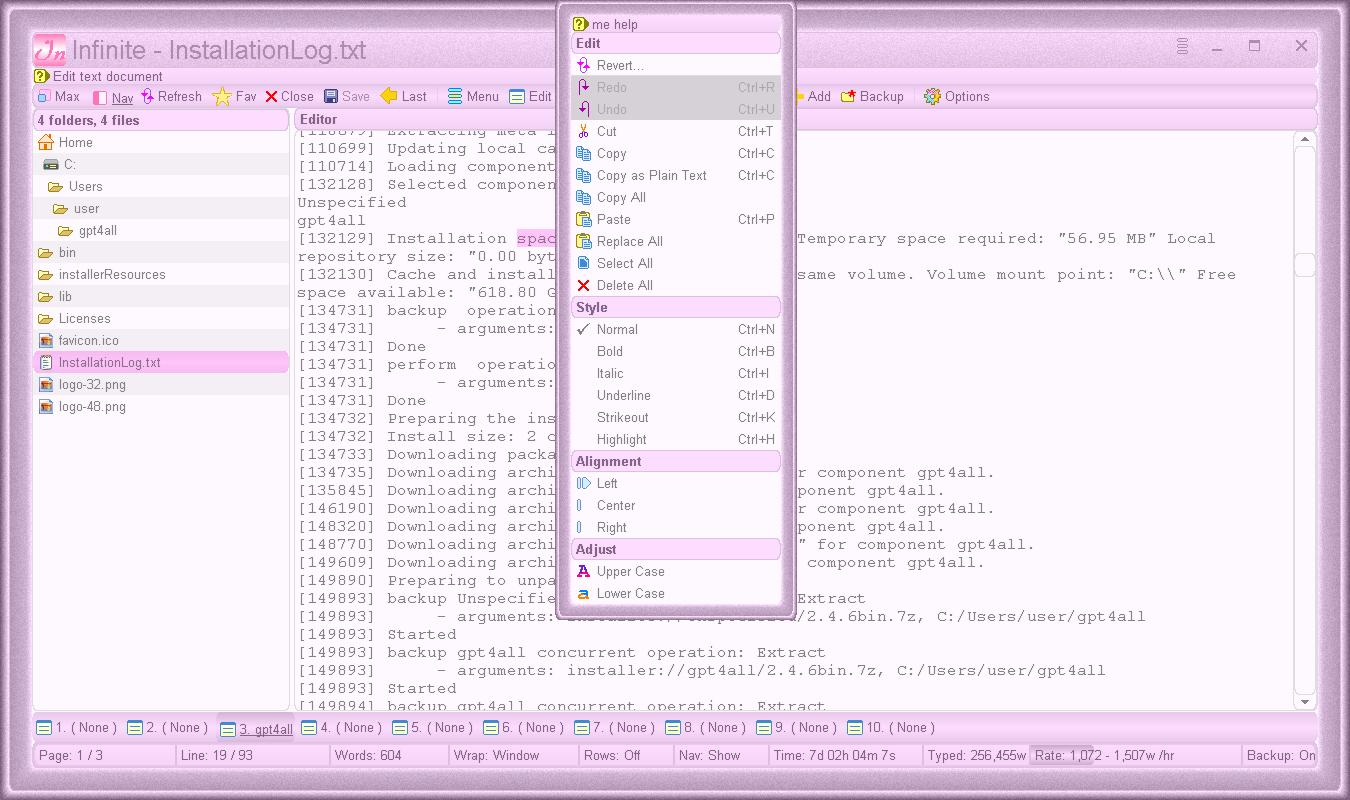Select InstallationLog.txt in file list
Screen dimensions: 1350x800
[161, 362]
